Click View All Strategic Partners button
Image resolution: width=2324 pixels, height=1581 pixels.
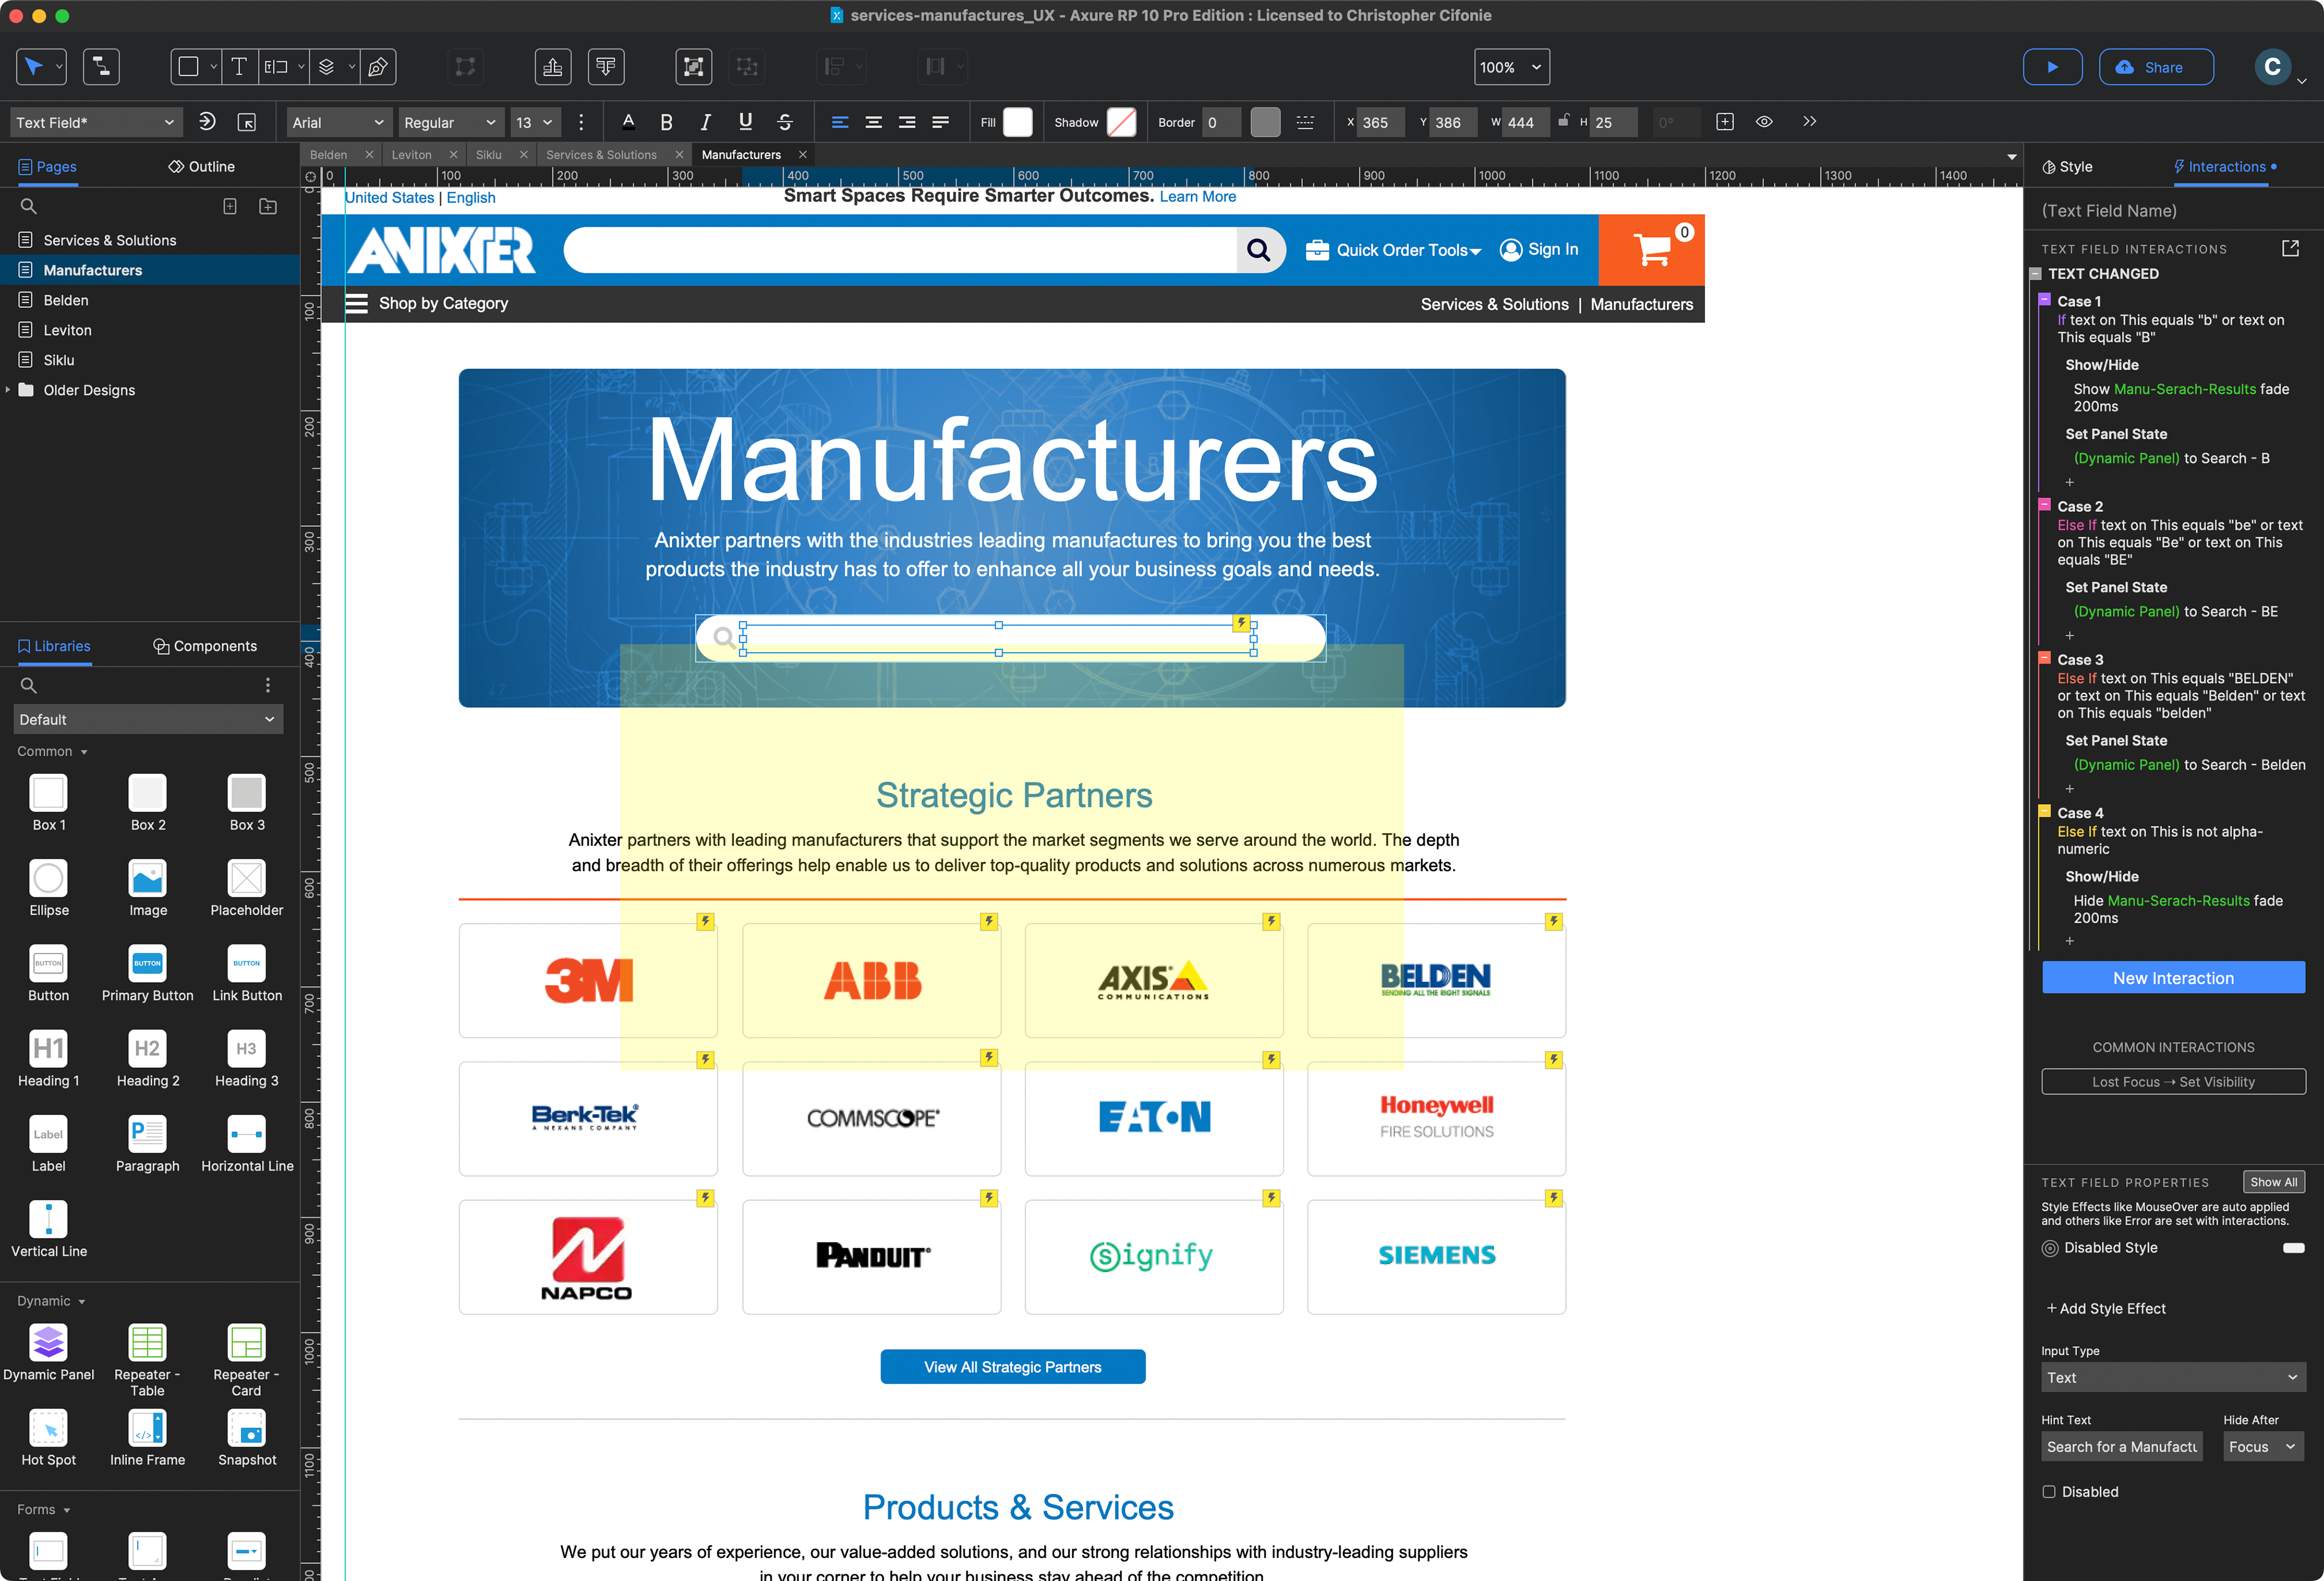[1012, 1366]
